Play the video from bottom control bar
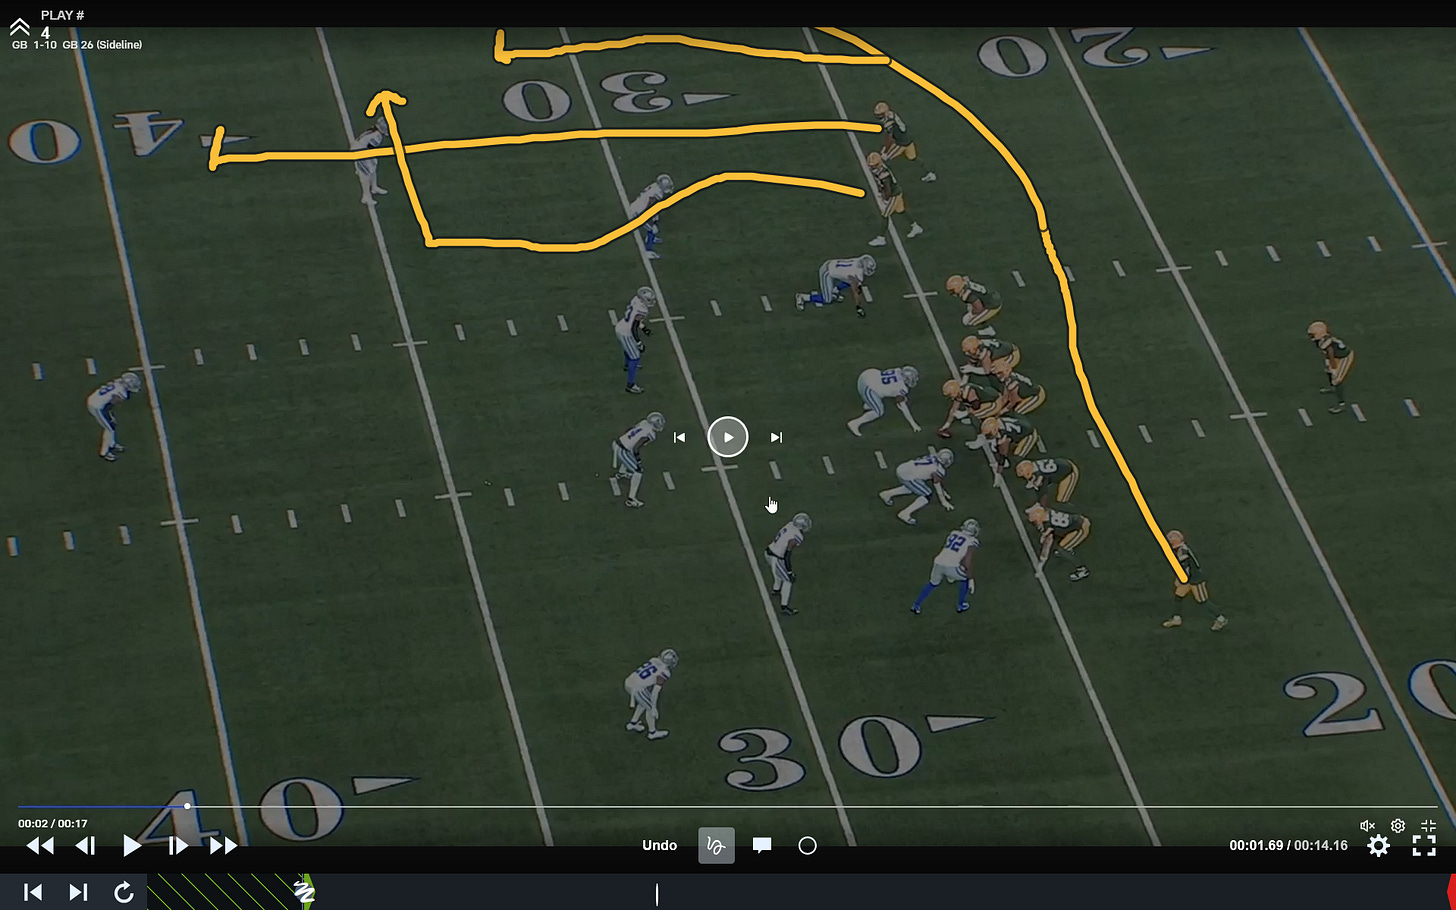 click(132, 846)
